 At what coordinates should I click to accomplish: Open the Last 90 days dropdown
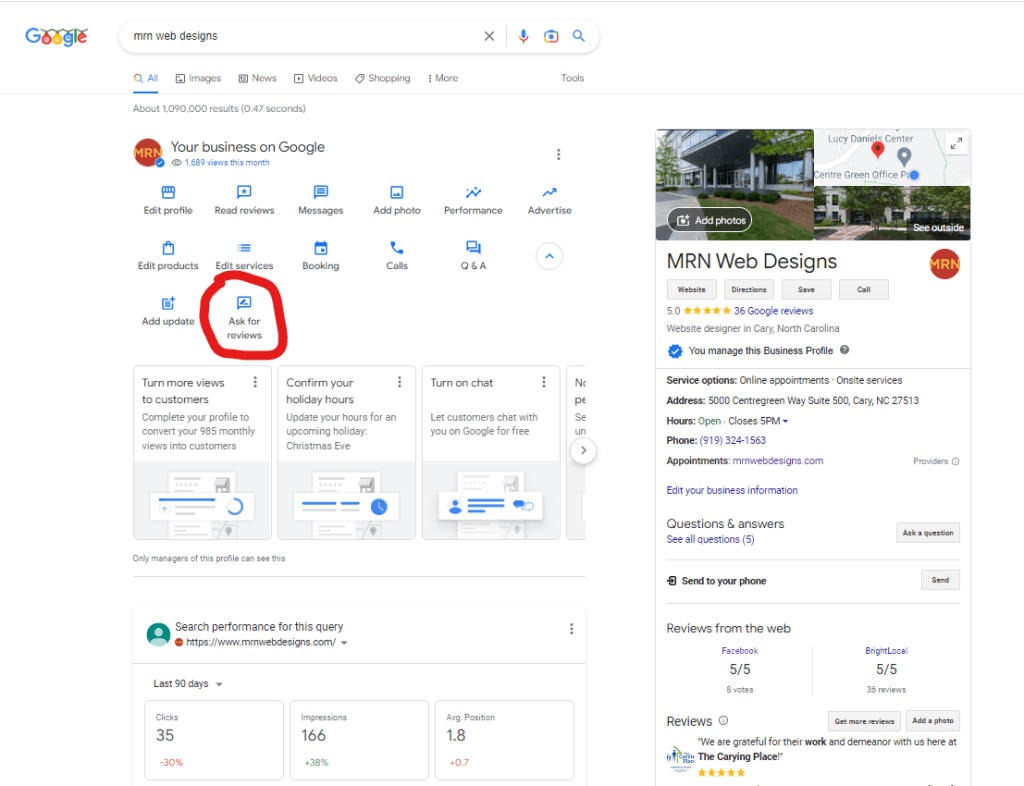[185, 683]
